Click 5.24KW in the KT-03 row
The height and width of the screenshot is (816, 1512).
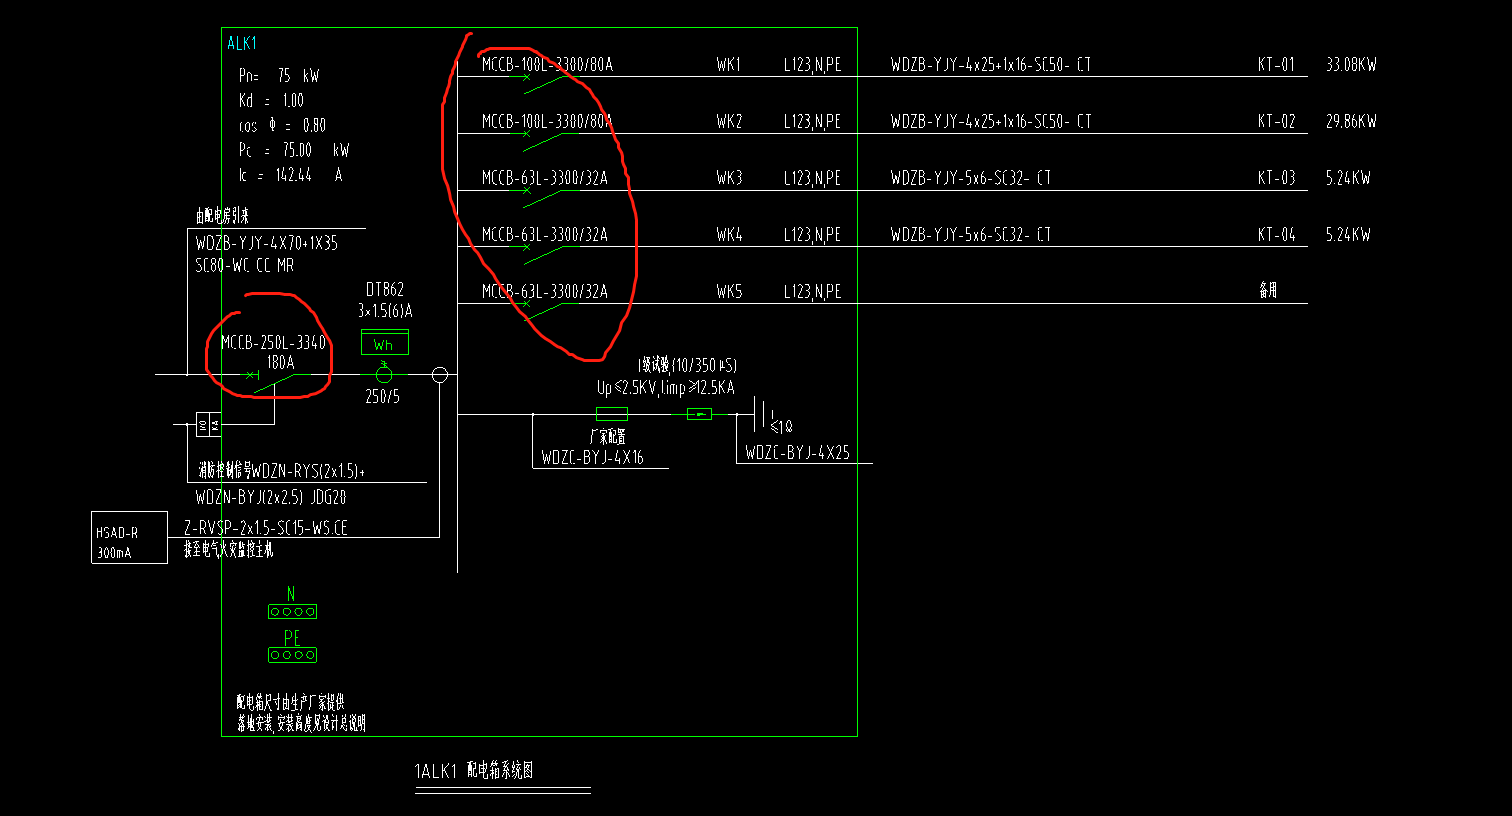coord(1348,179)
